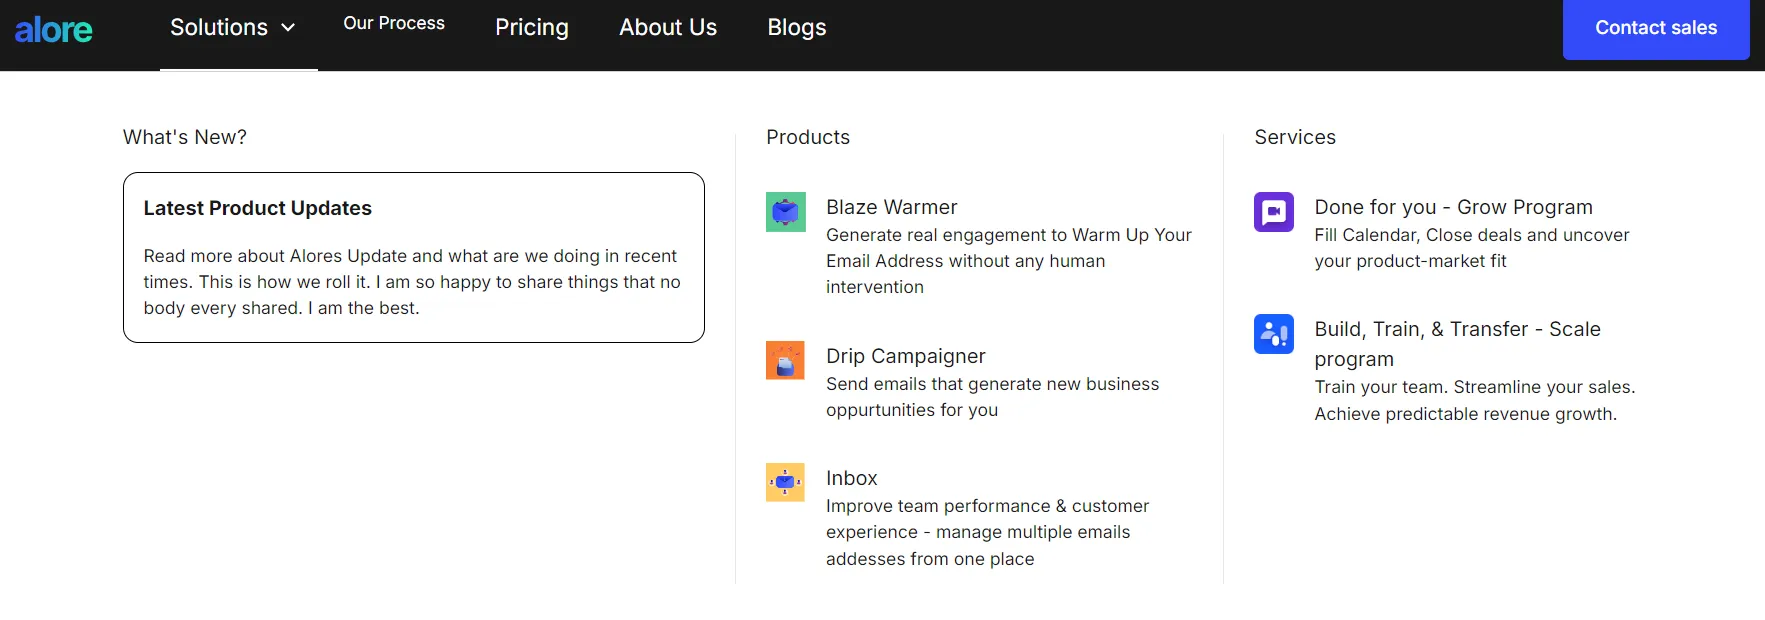Click the Inbox product icon
The height and width of the screenshot is (620, 1765).
point(785,482)
